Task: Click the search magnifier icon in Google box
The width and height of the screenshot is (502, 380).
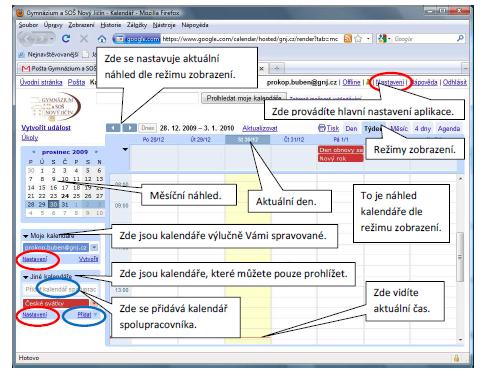Action: 460,39
